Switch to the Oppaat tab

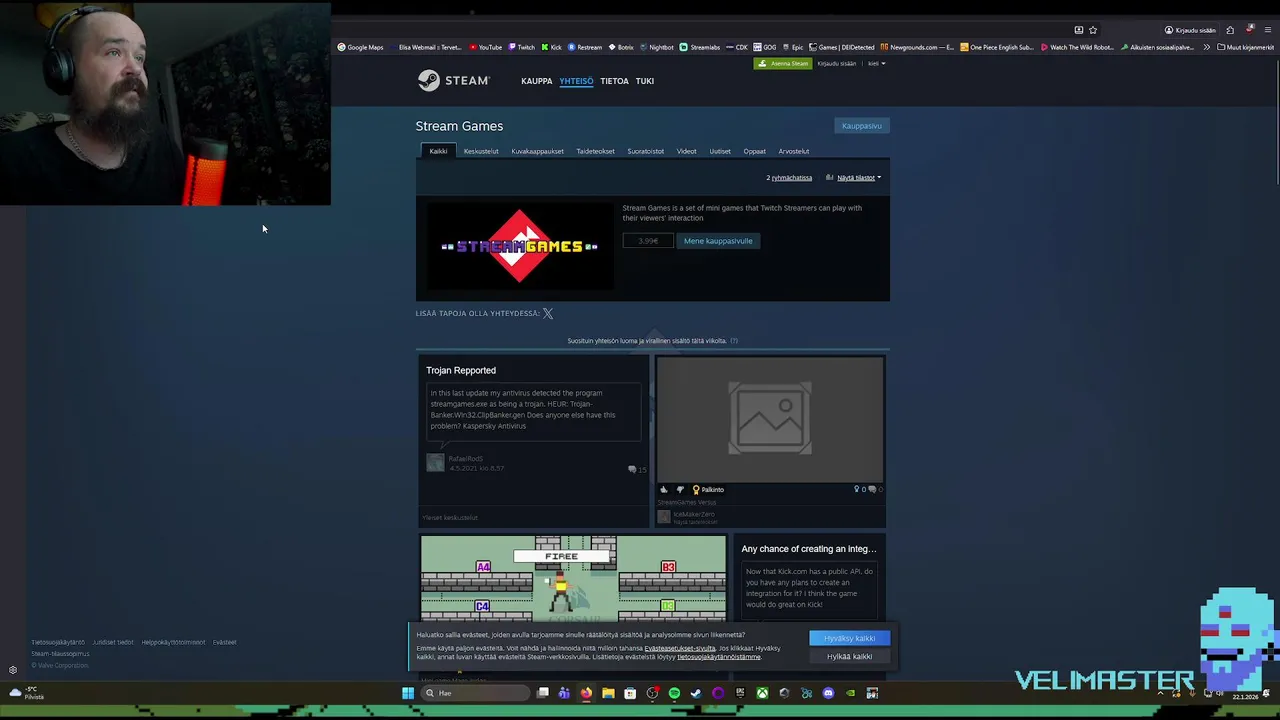754,151
